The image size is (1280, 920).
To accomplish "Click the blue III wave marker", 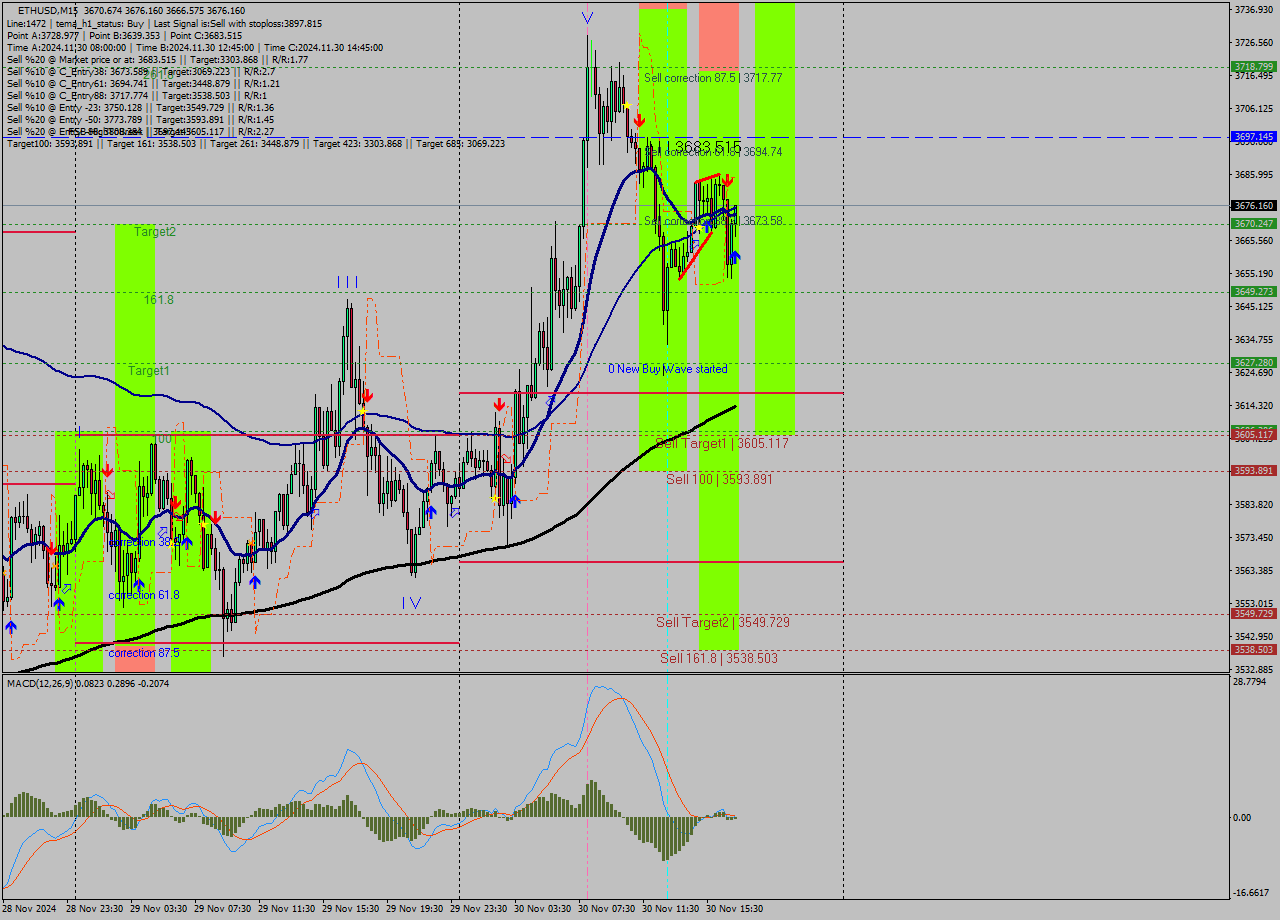I will 348,282.
